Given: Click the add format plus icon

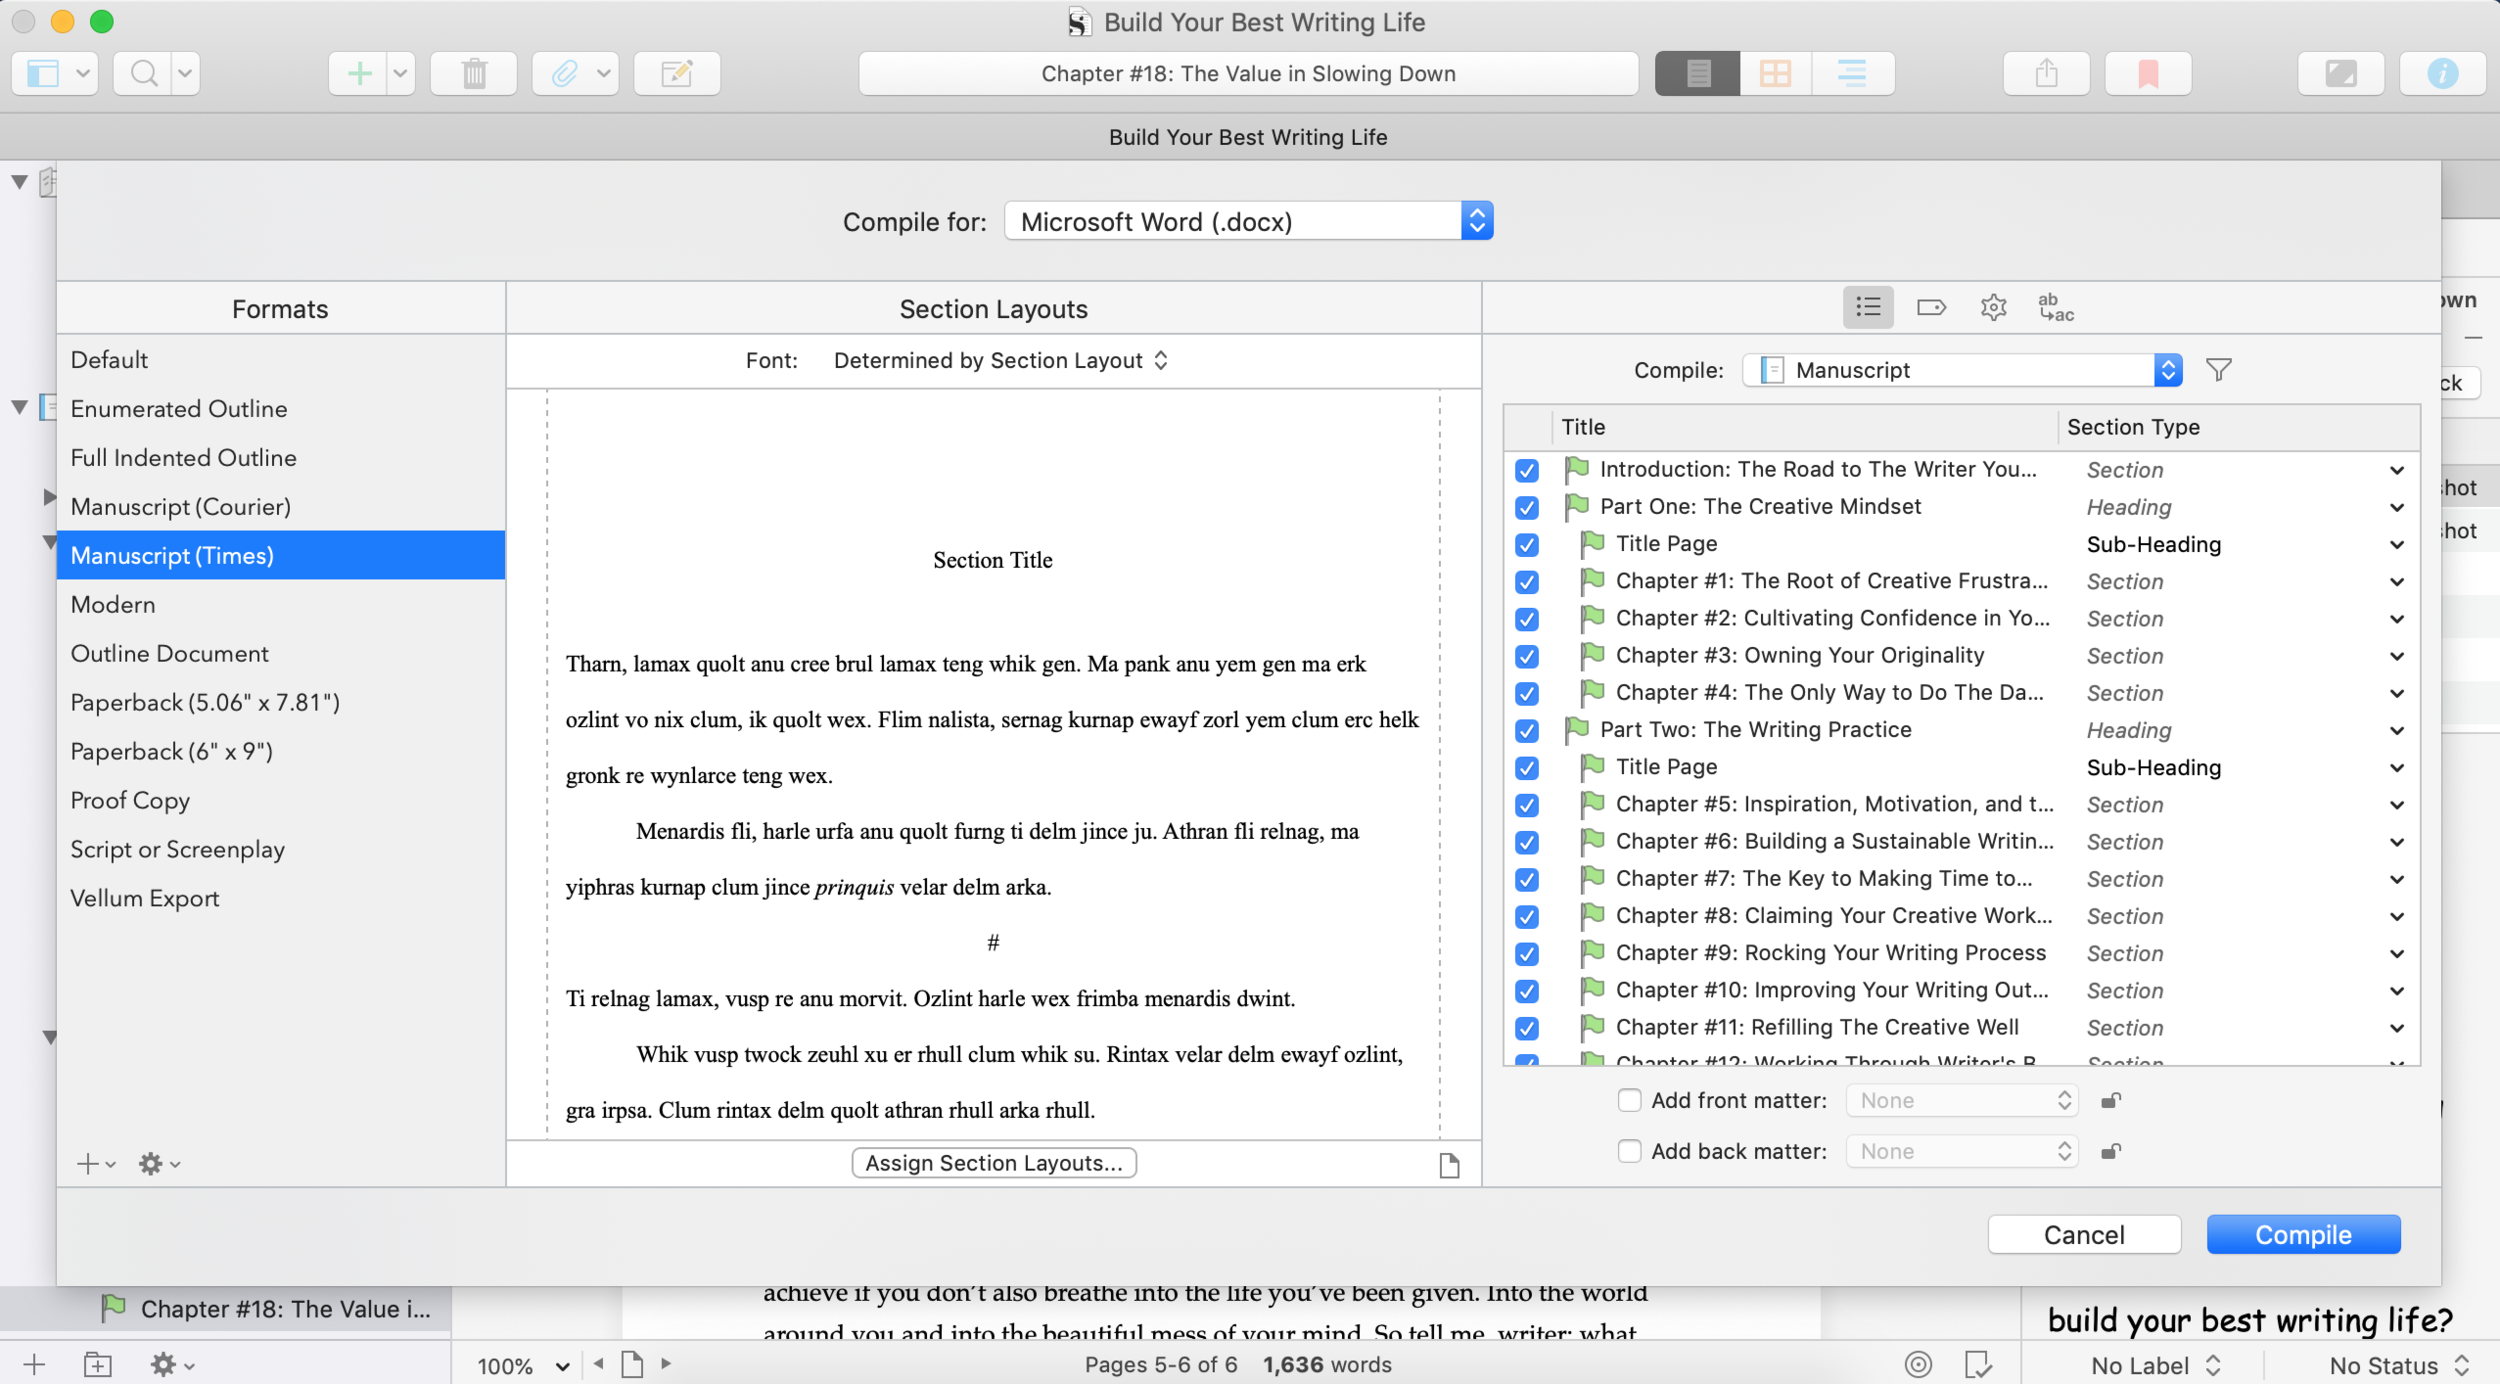Looking at the screenshot, I should [96, 1164].
